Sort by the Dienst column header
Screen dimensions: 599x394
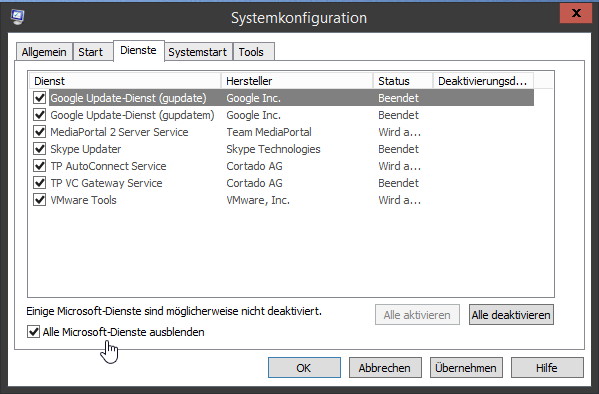(x=125, y=81)
